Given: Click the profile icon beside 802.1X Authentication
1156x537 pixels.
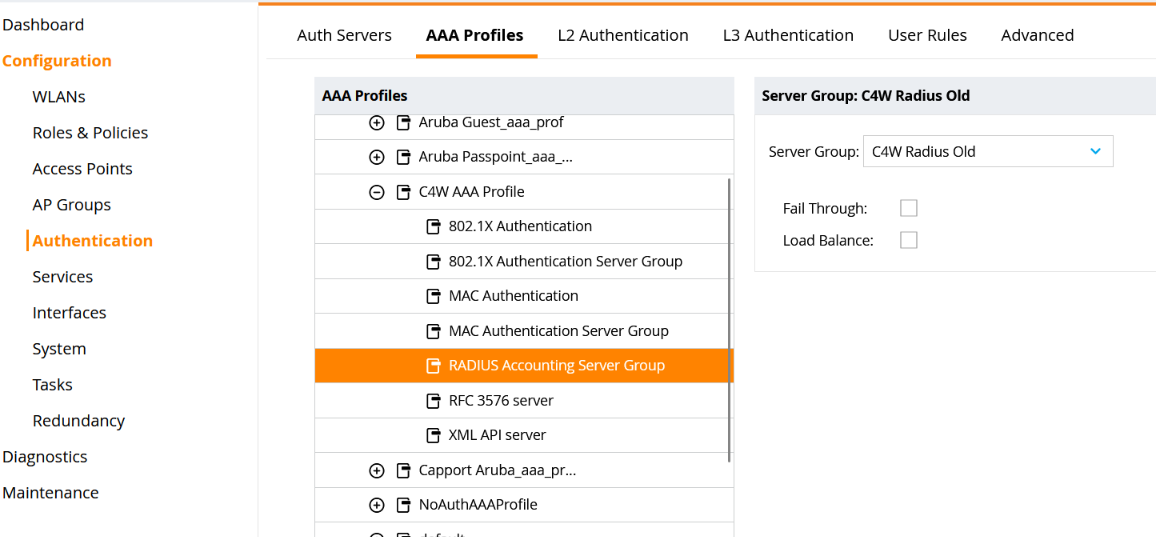Looking at the screenshot, I should (434, 227).
